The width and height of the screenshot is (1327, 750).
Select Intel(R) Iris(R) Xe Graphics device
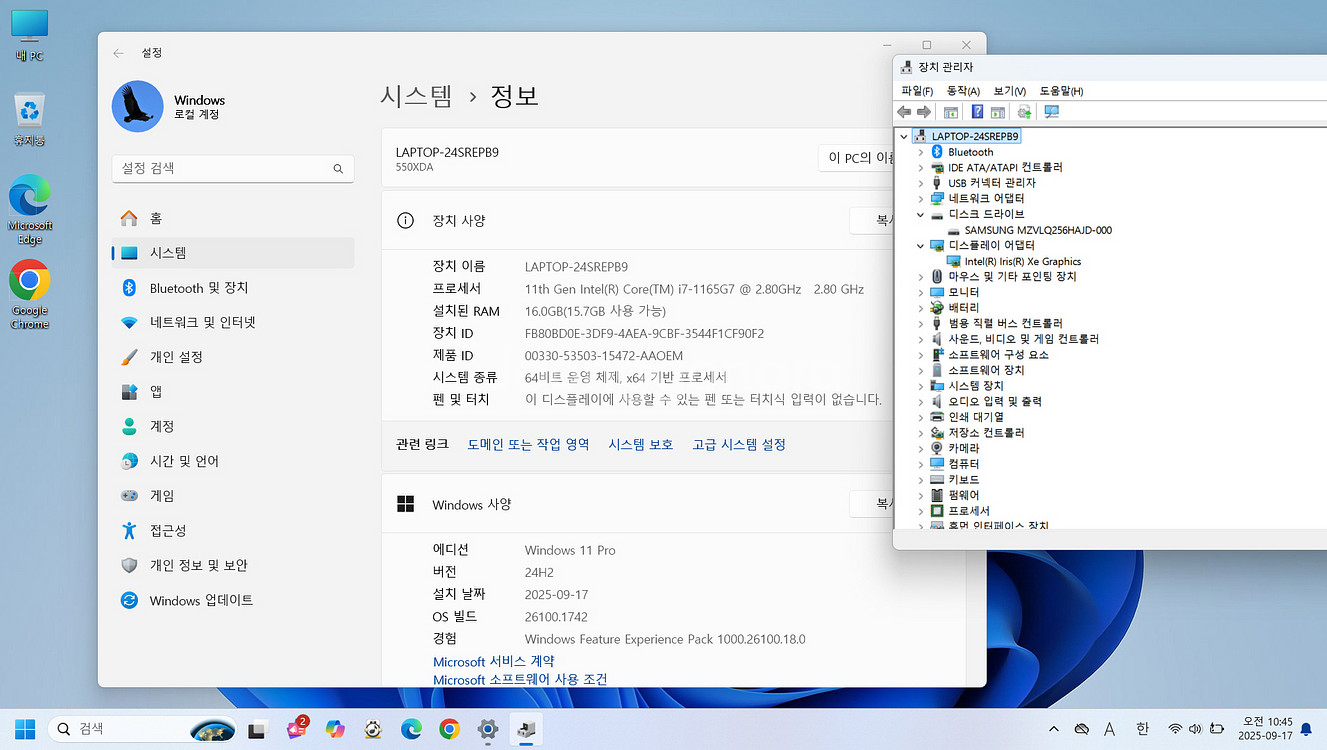(1022, 261)
